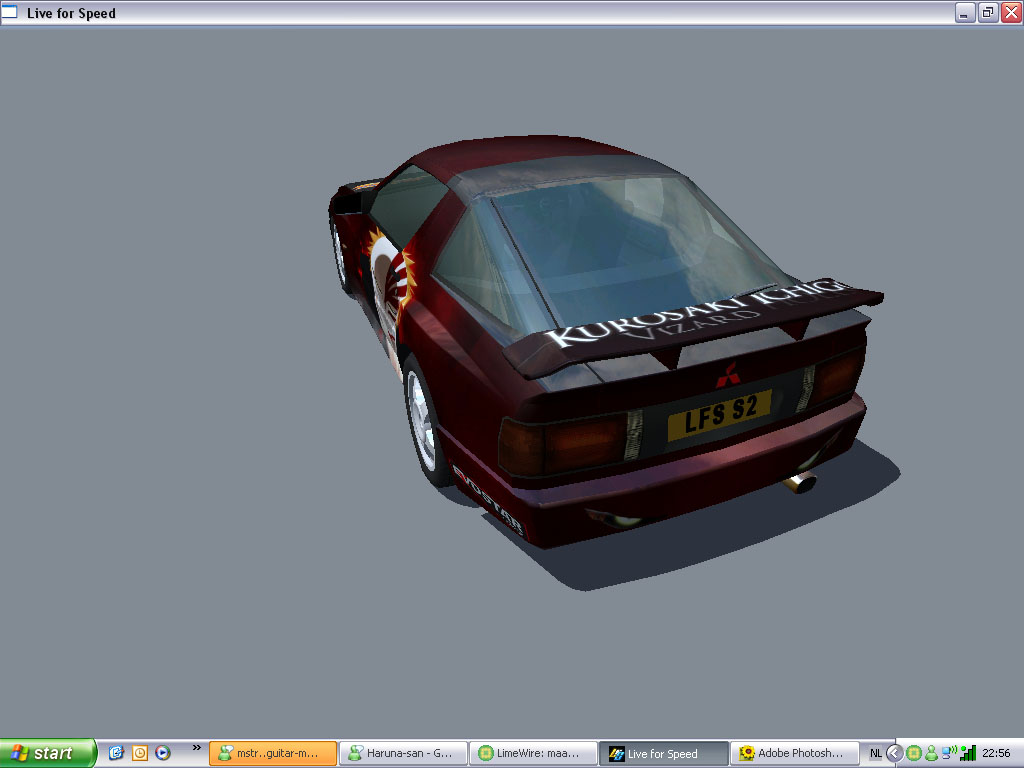Switch to Adobe Photoshop from taskbar
This screenshot has width=1024, height=768.
[x=793, y=754]
